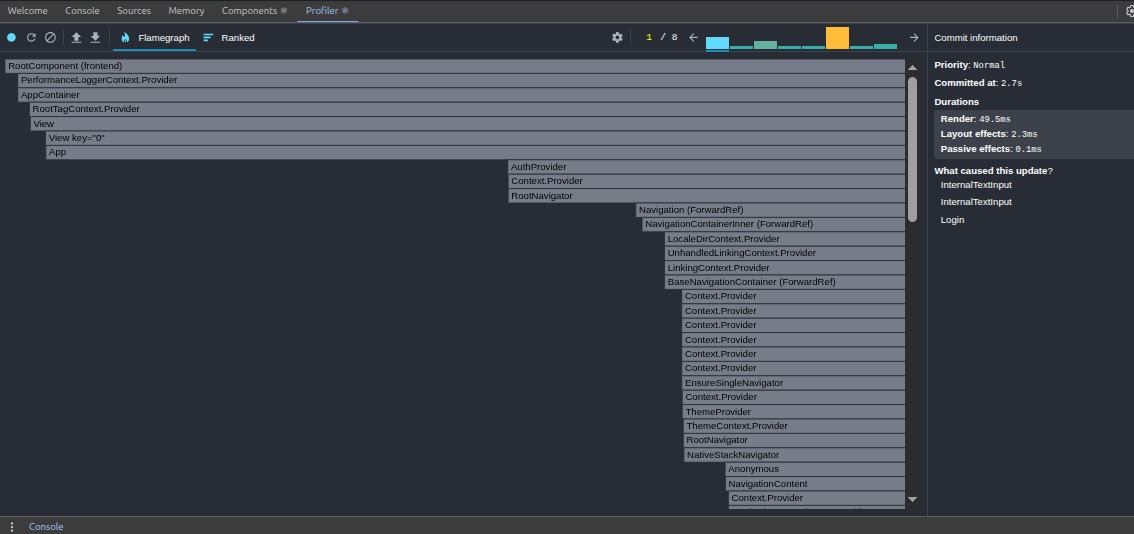Go to next commit arrow
Image resolution: width=1134 pixels, height=534 pixels.
tap(914, 38)
